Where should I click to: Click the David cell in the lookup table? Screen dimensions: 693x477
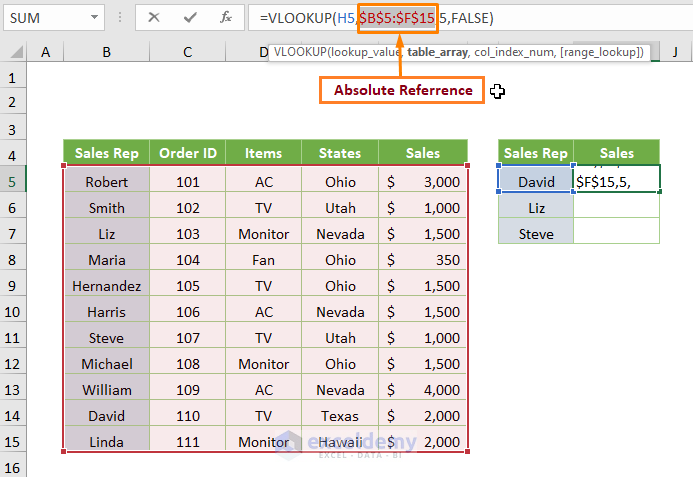(x=535, y=181)
